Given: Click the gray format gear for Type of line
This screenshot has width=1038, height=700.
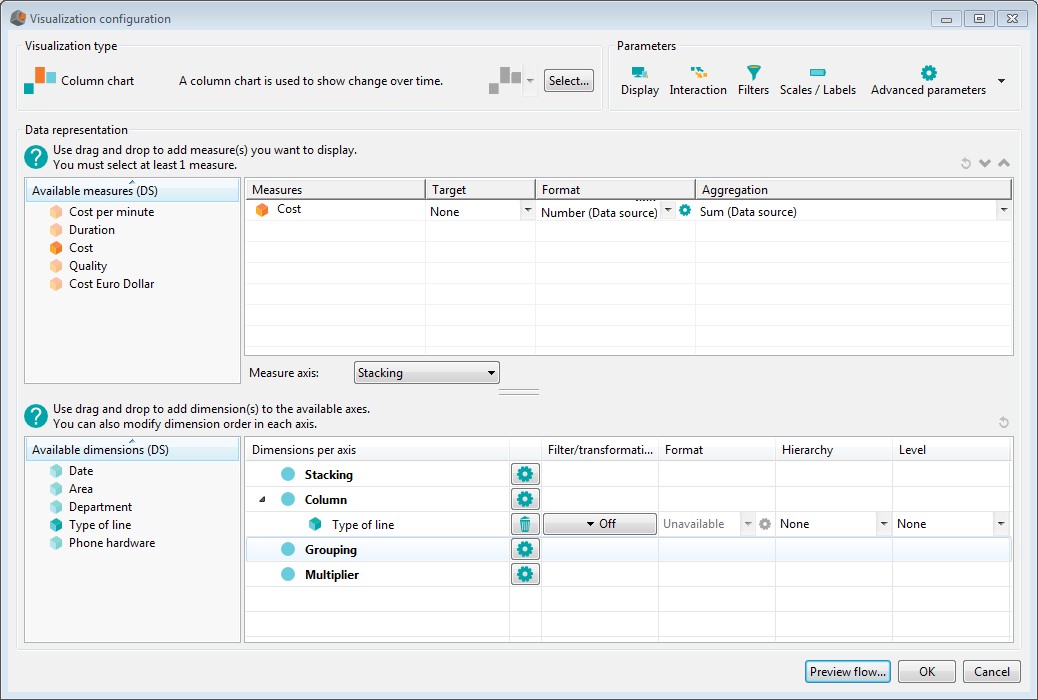Looking at the screenshot, I should [765, 524].
